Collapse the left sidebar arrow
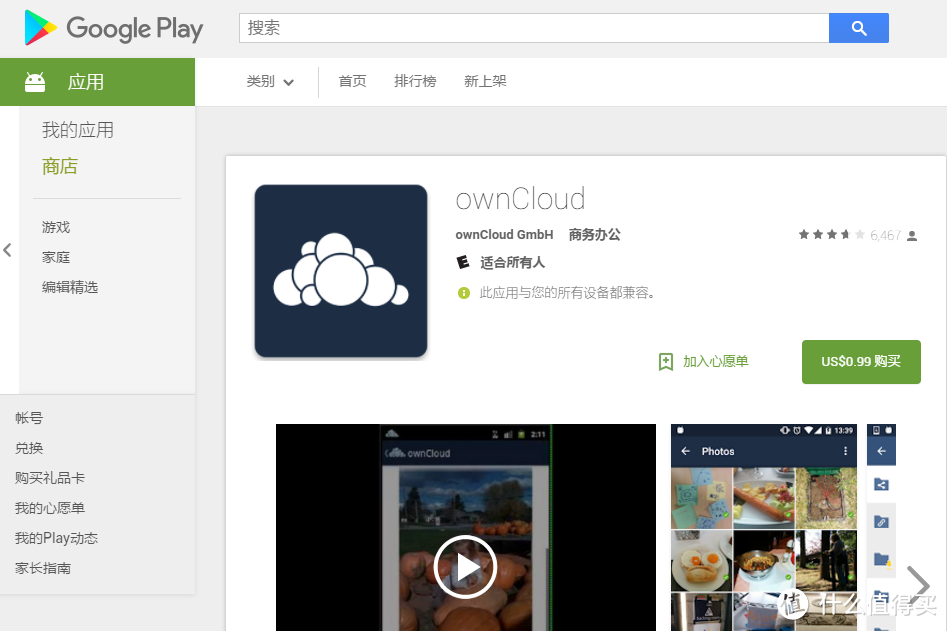The image size is (947, 631). click(7, 250)
